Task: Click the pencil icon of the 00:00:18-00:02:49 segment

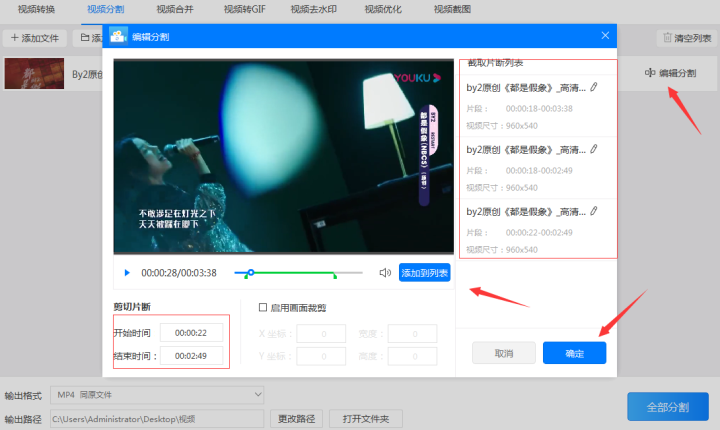Action: pyautogui.click(x=594, y=149)
